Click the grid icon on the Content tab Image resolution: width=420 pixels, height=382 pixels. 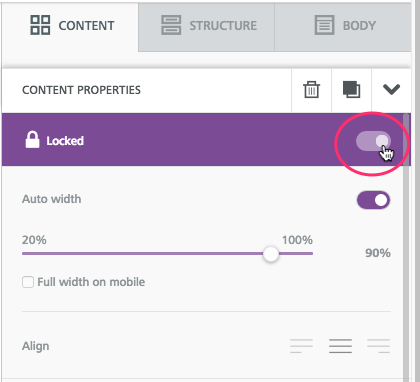40,25
